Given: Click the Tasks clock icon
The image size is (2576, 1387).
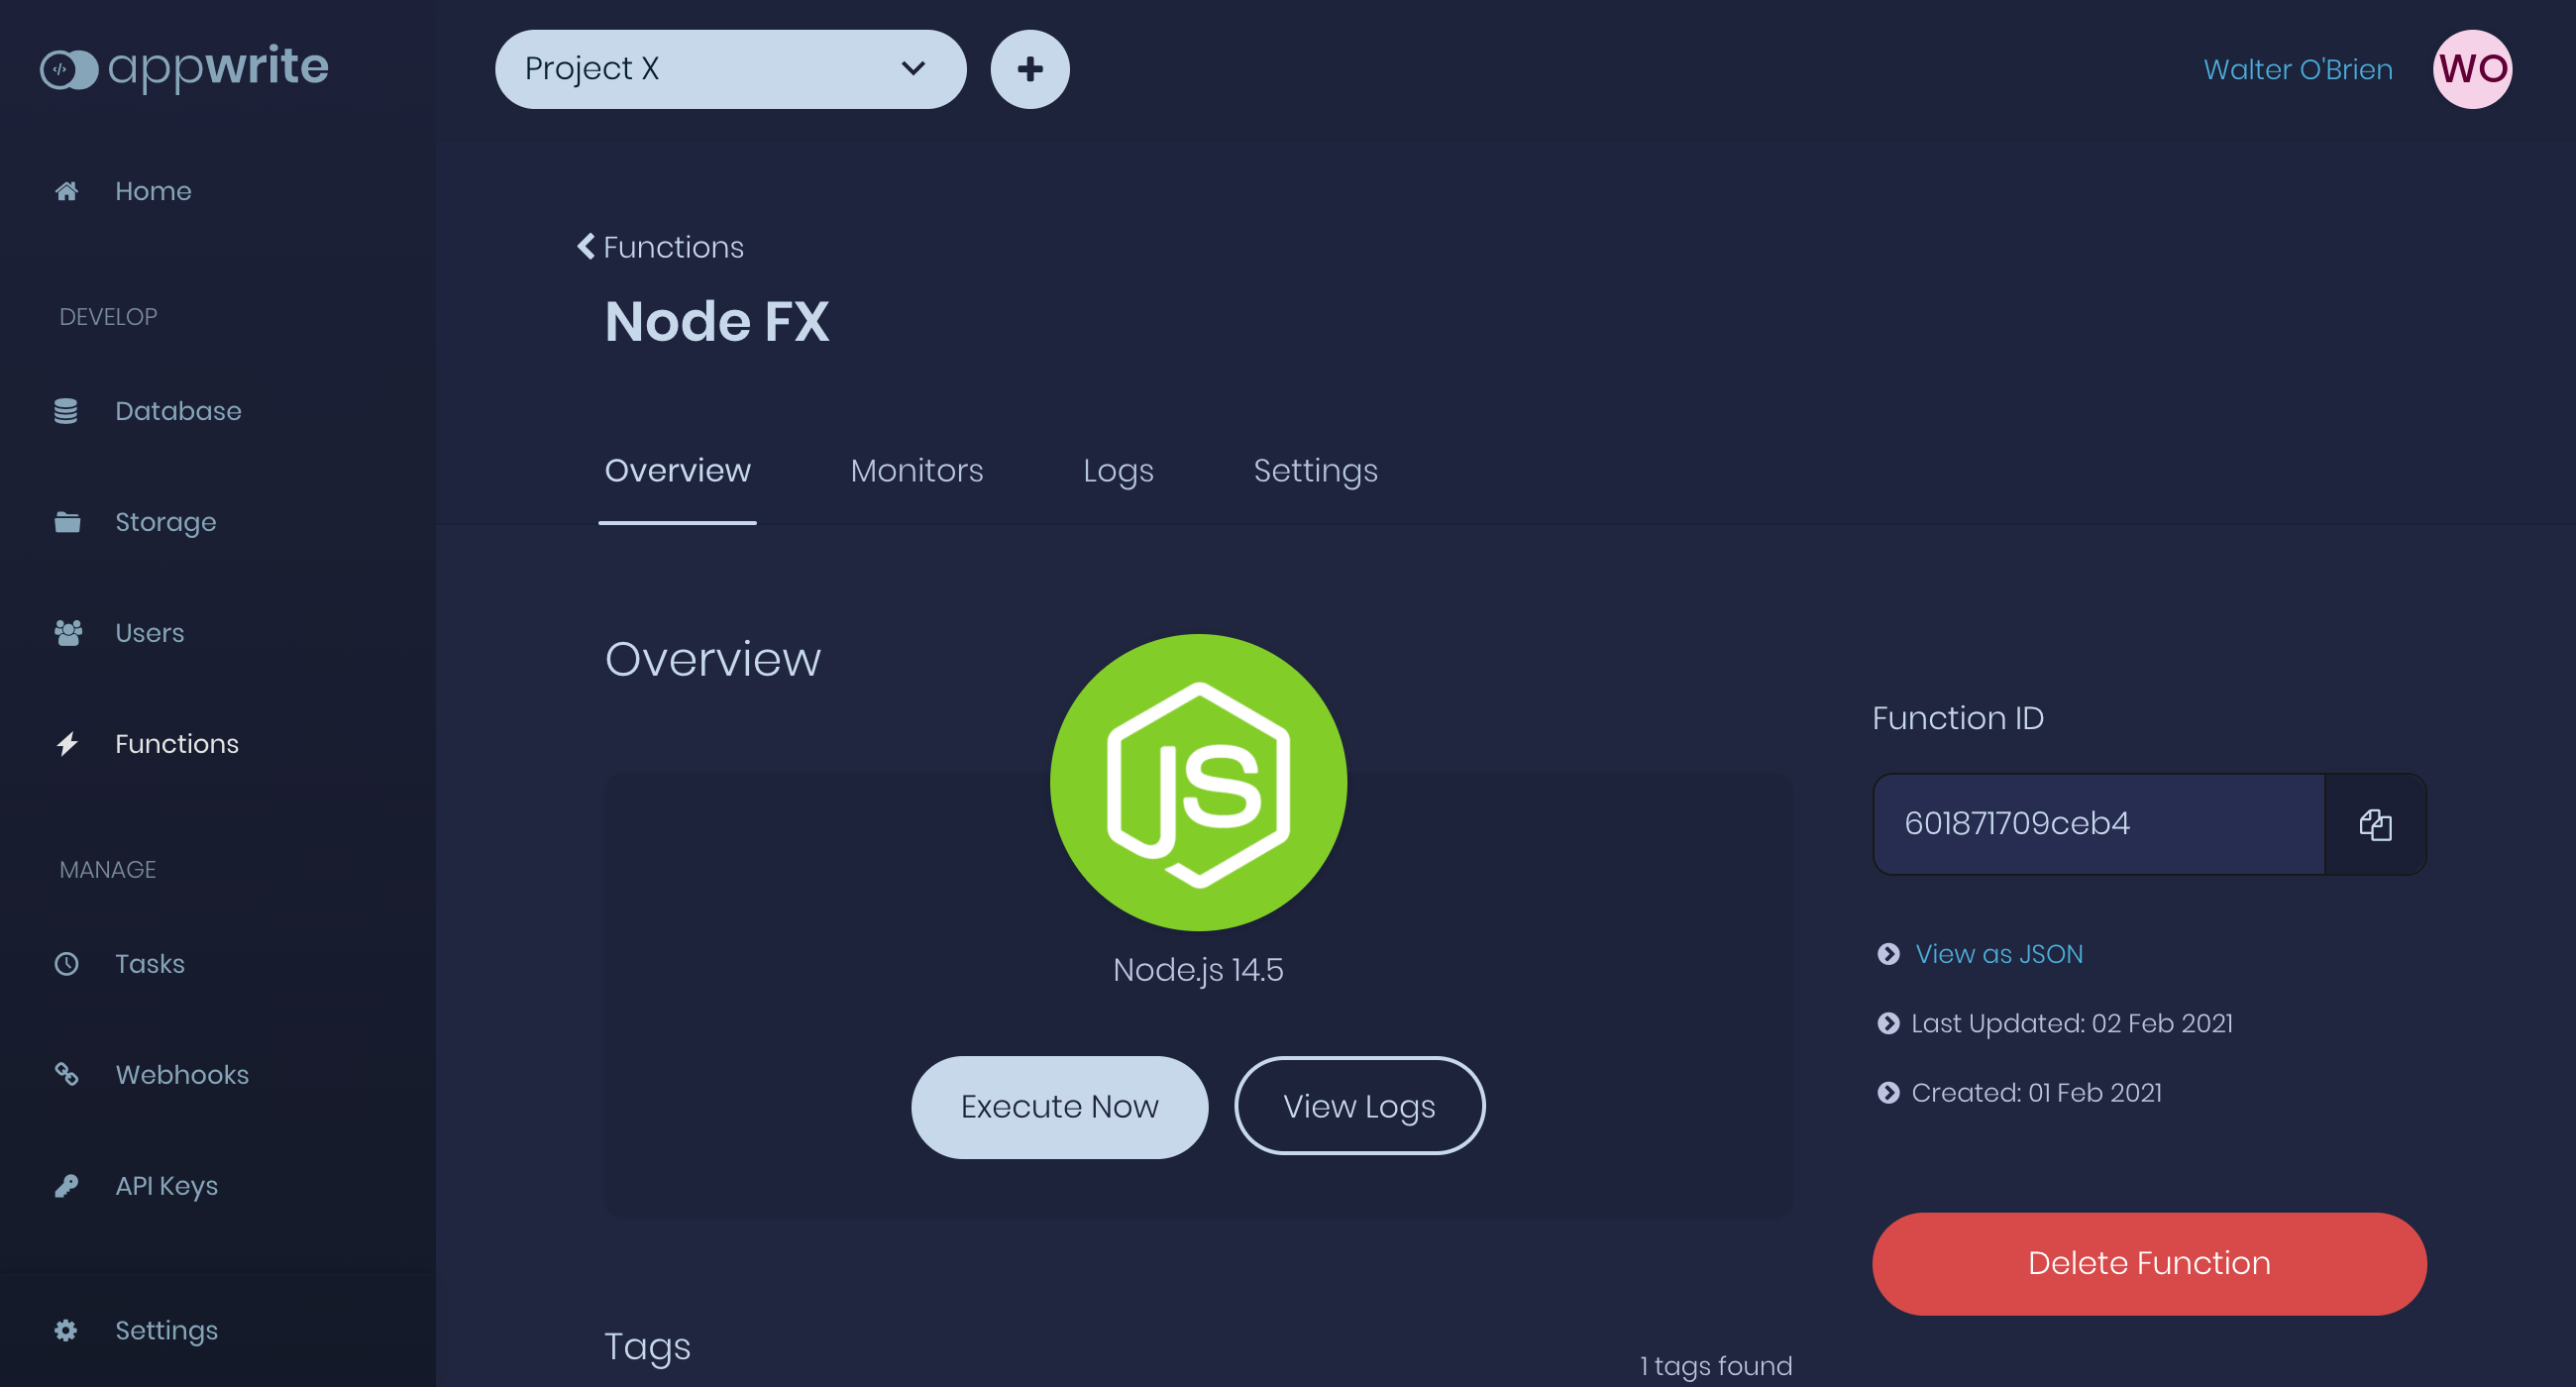Looking at the screenshot, I should coord(66,964).
